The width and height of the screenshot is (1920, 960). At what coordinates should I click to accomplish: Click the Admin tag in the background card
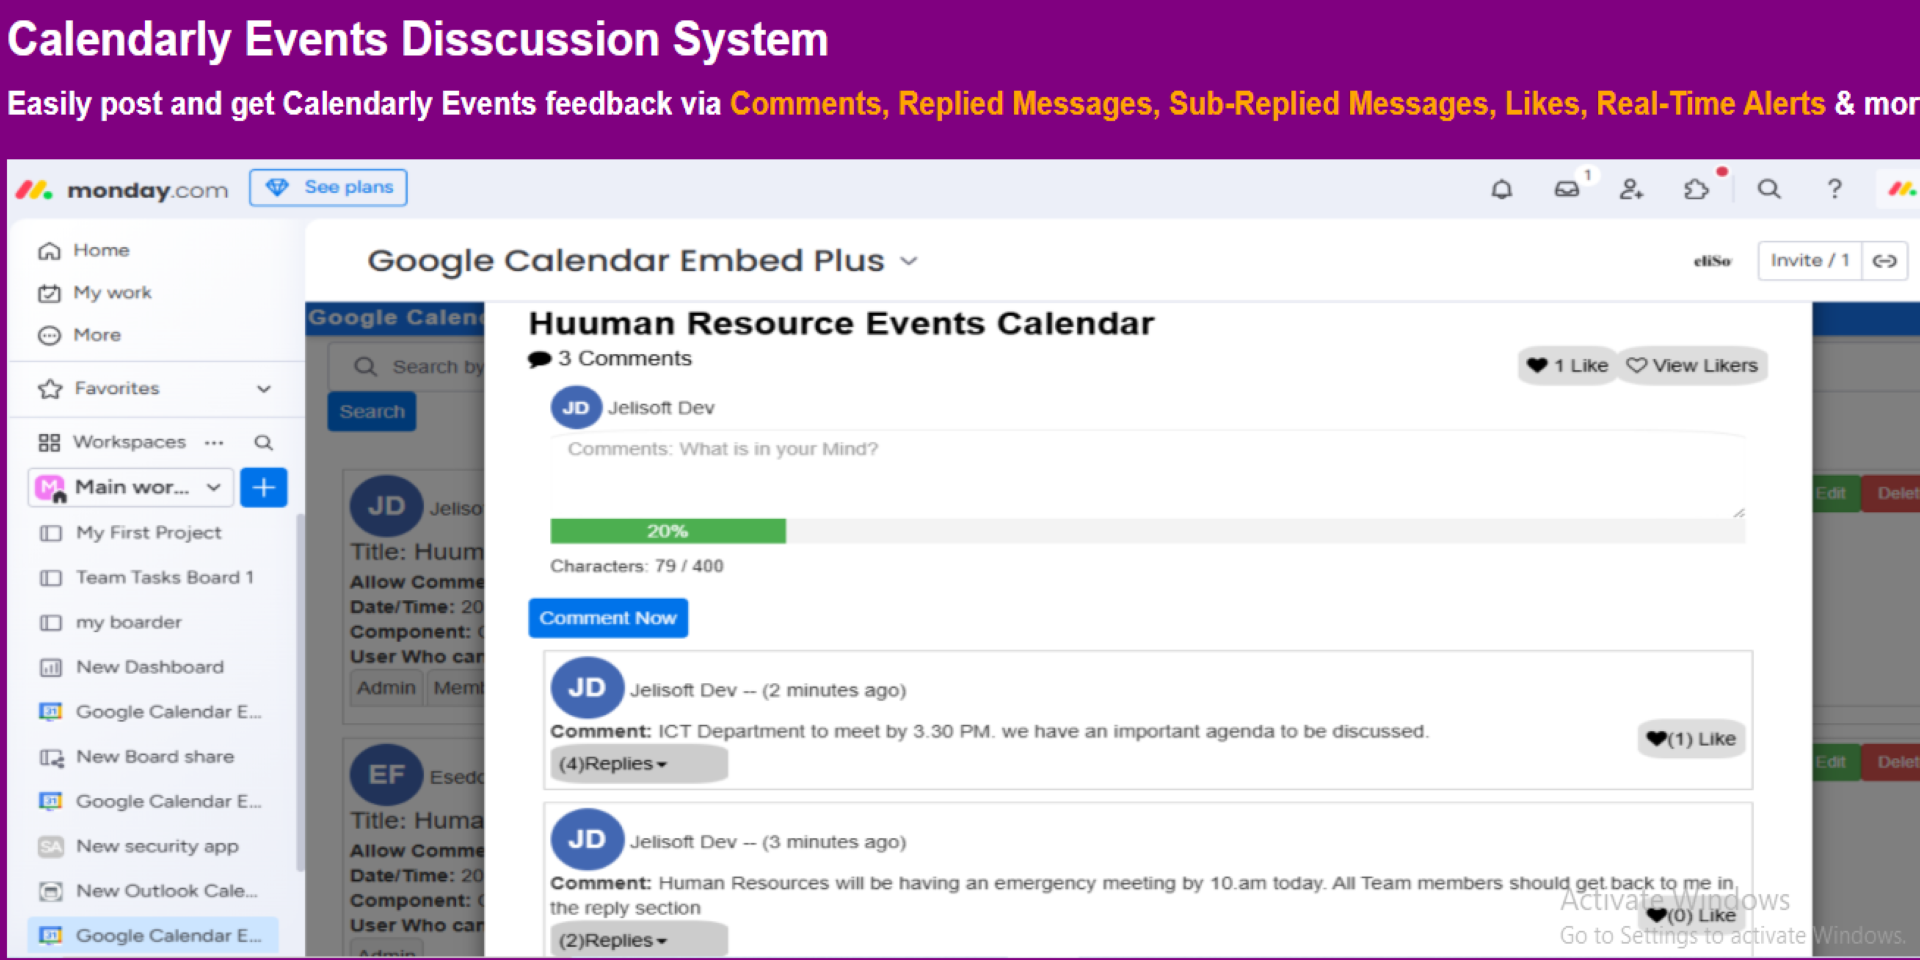[386, 688]
